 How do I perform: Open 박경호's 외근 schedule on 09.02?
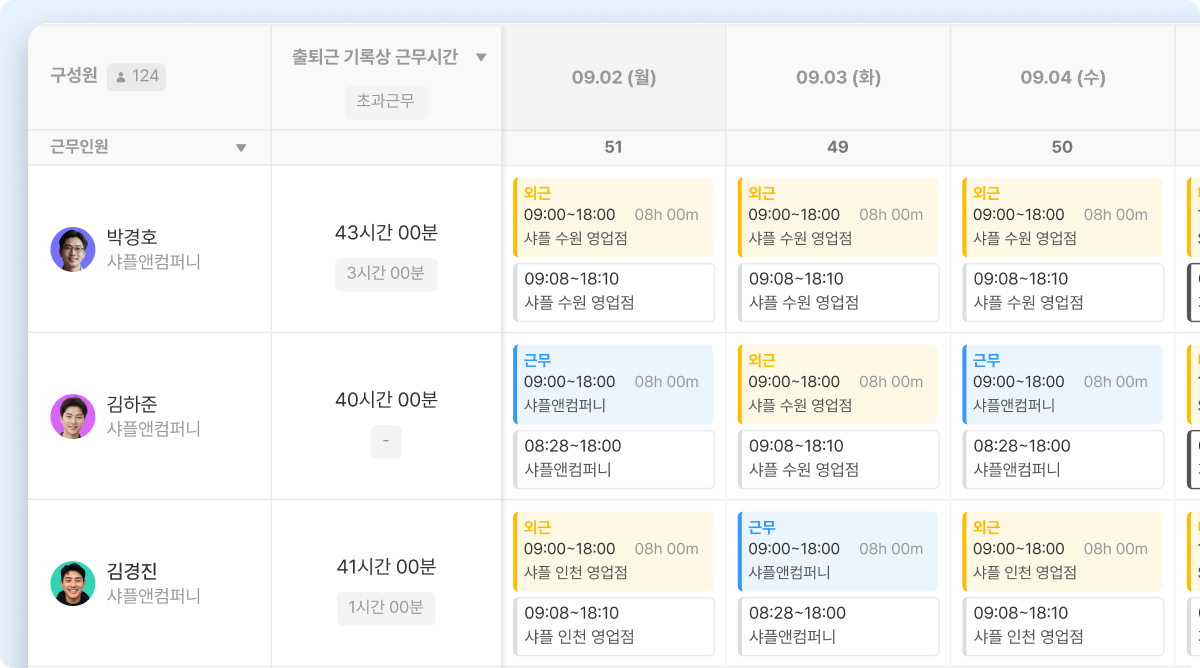613,217
